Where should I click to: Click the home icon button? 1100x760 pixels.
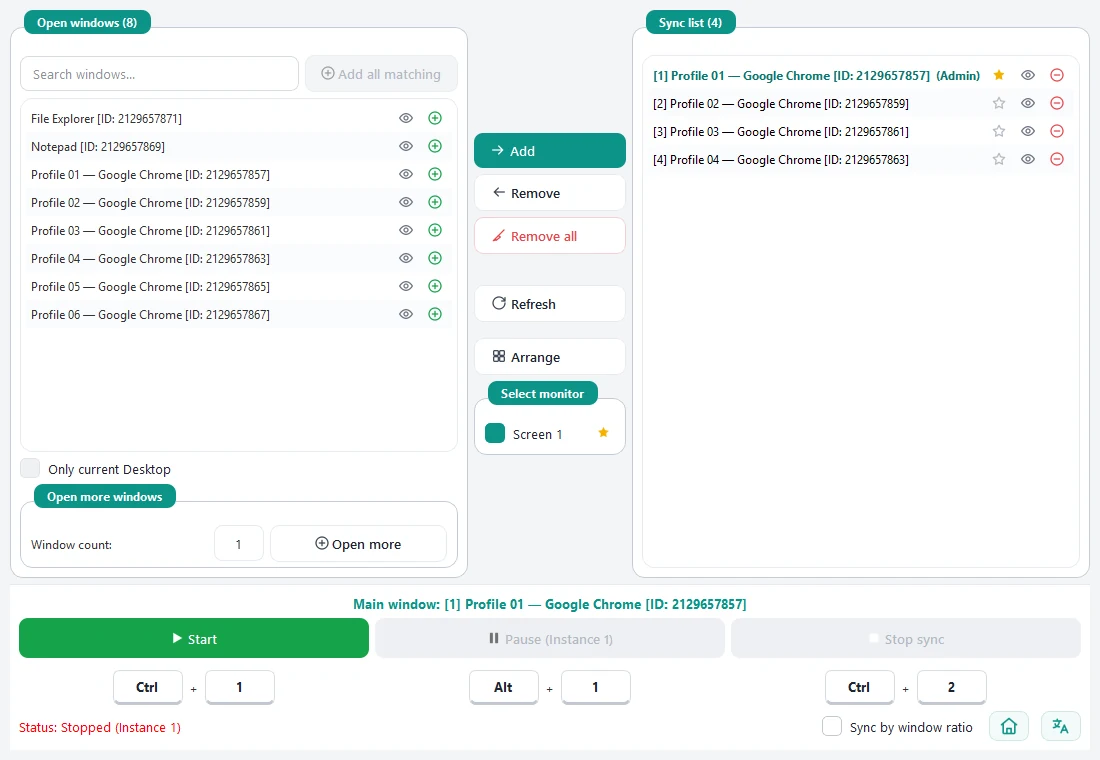coord(1009,726)
